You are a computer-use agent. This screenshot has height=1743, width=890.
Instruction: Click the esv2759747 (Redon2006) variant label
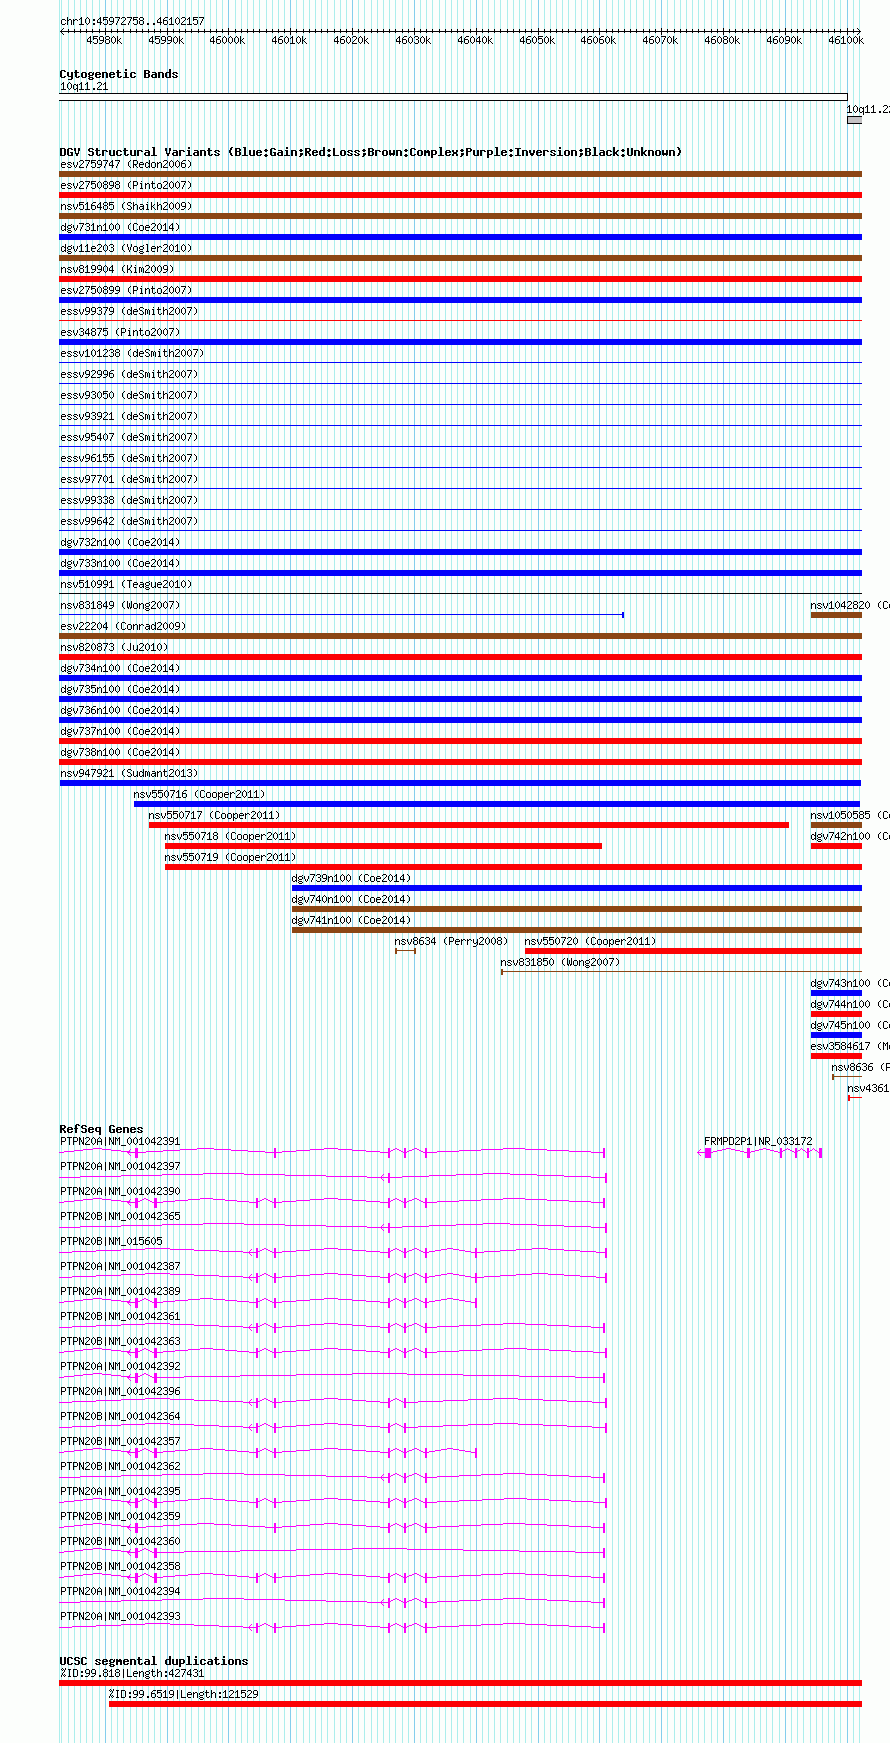point(125,164)
